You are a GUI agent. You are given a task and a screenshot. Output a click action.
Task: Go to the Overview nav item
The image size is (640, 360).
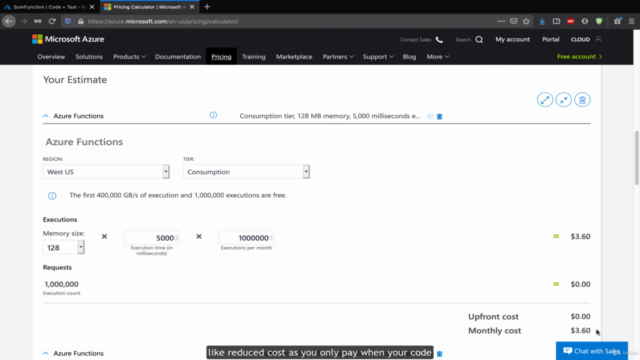51,57
